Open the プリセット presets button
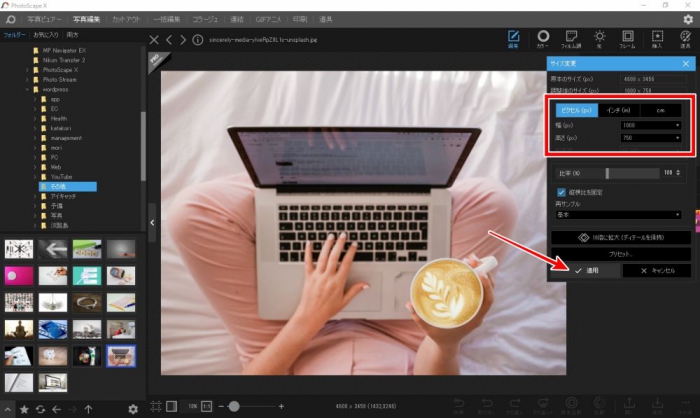This screenshot has height=418, width=700. [x=621, y=254]
